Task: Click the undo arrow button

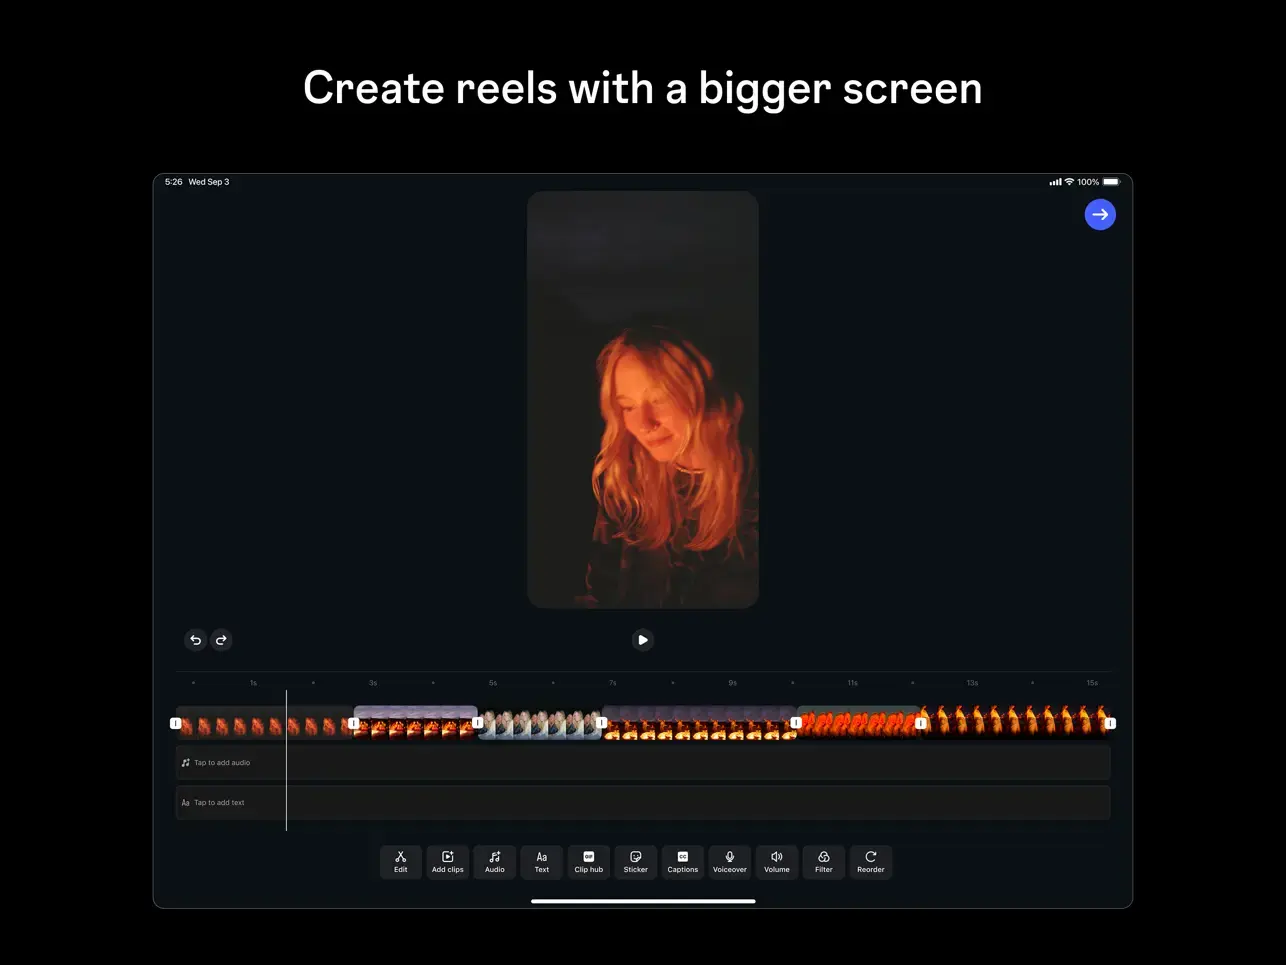Action: (196, 640)
